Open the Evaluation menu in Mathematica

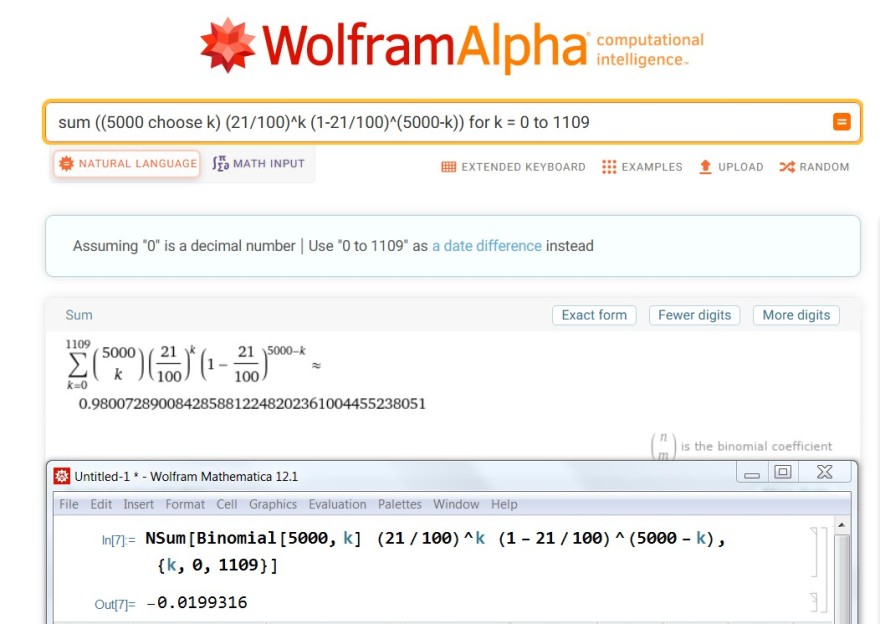[337, 504]
